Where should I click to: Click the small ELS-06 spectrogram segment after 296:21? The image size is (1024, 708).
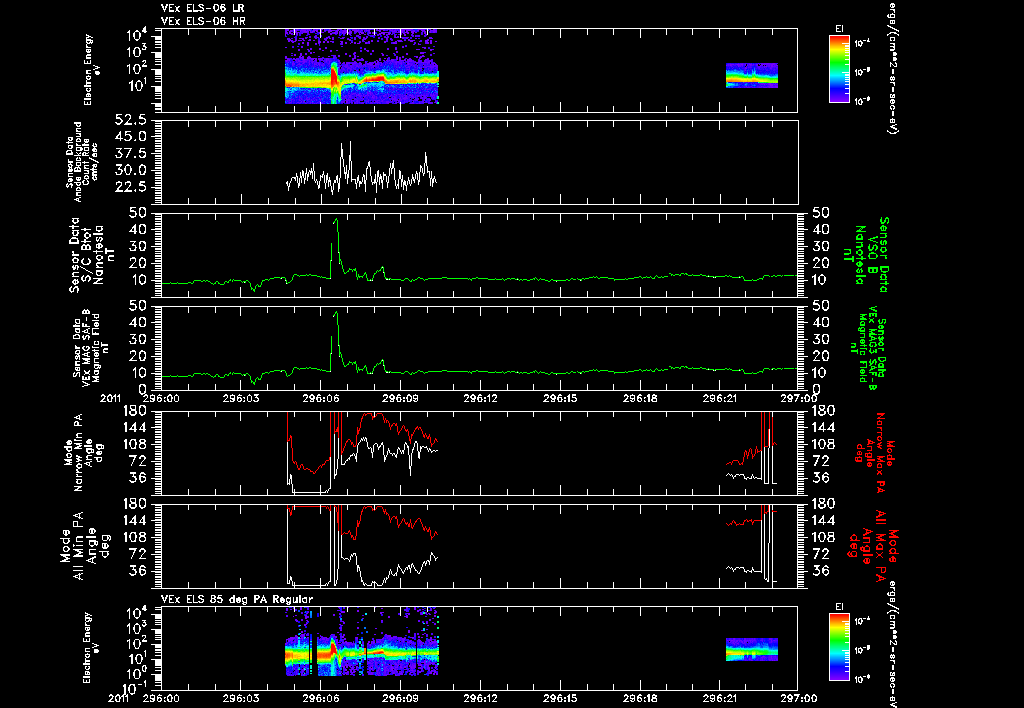[x=752, y=75]
